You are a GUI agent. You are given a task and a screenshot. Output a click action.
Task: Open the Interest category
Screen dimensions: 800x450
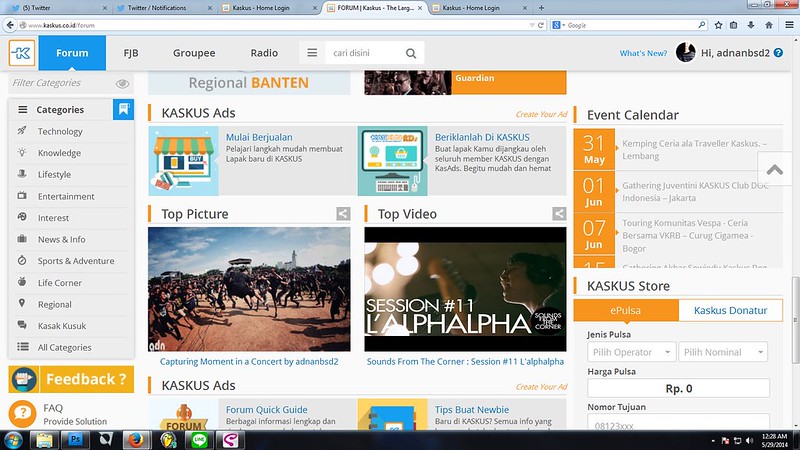tap(53, 217)
